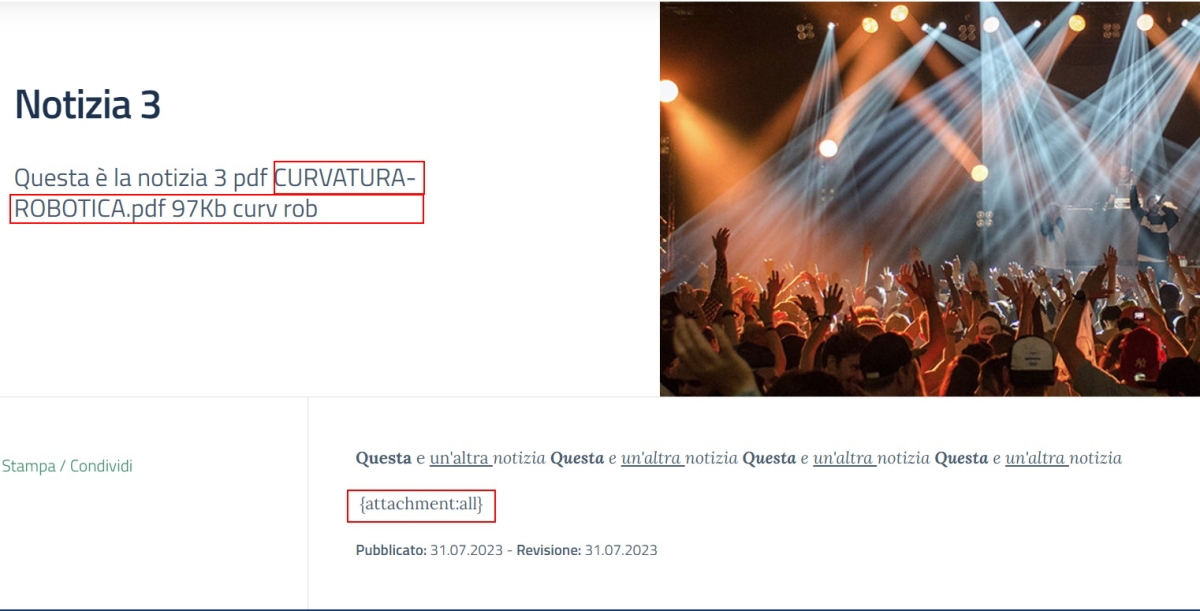Screen dimensions: 1200x611
Task: Click the first underlined un'altra text
Action: coord(460,458)
